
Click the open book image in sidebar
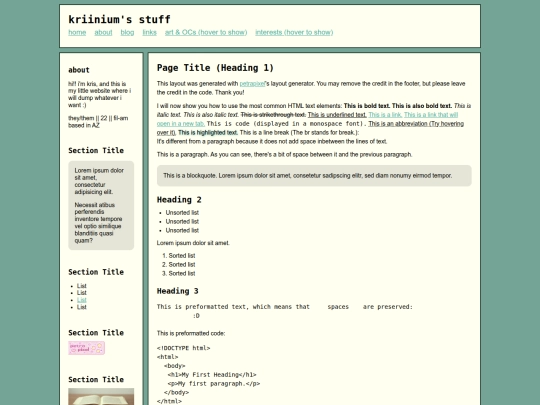tap(101, 396)
